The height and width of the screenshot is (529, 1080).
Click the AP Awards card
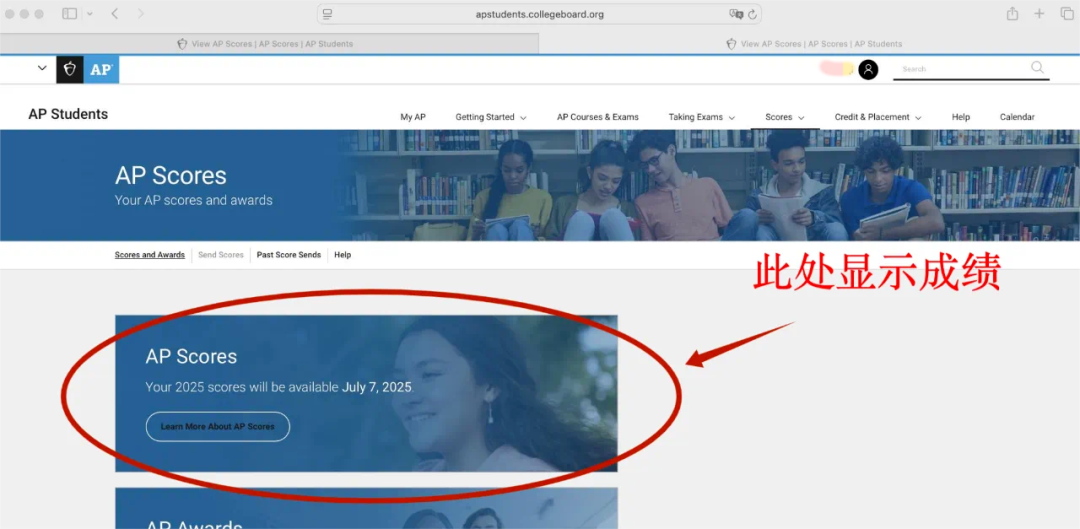(366, 508)
